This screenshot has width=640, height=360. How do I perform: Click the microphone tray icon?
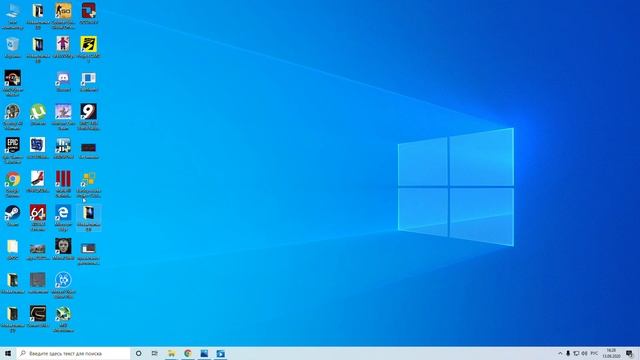pyautogui.click(x=568, y=353)
